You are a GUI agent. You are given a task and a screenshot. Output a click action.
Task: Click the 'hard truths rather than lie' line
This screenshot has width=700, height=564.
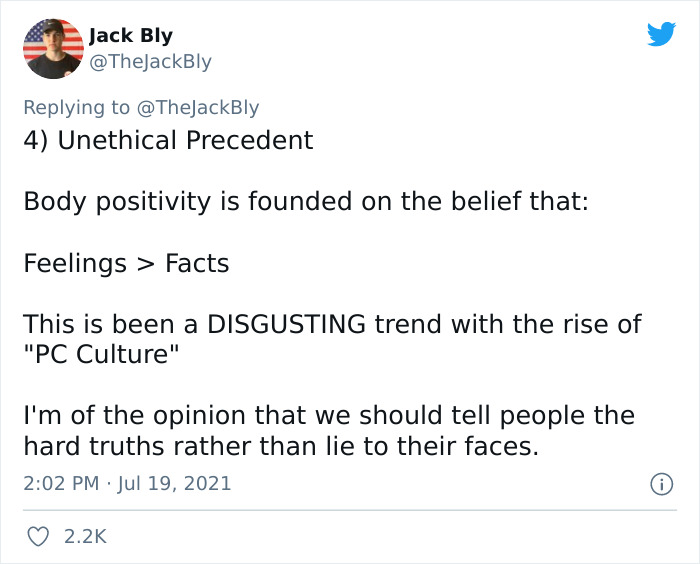[281, 447]
